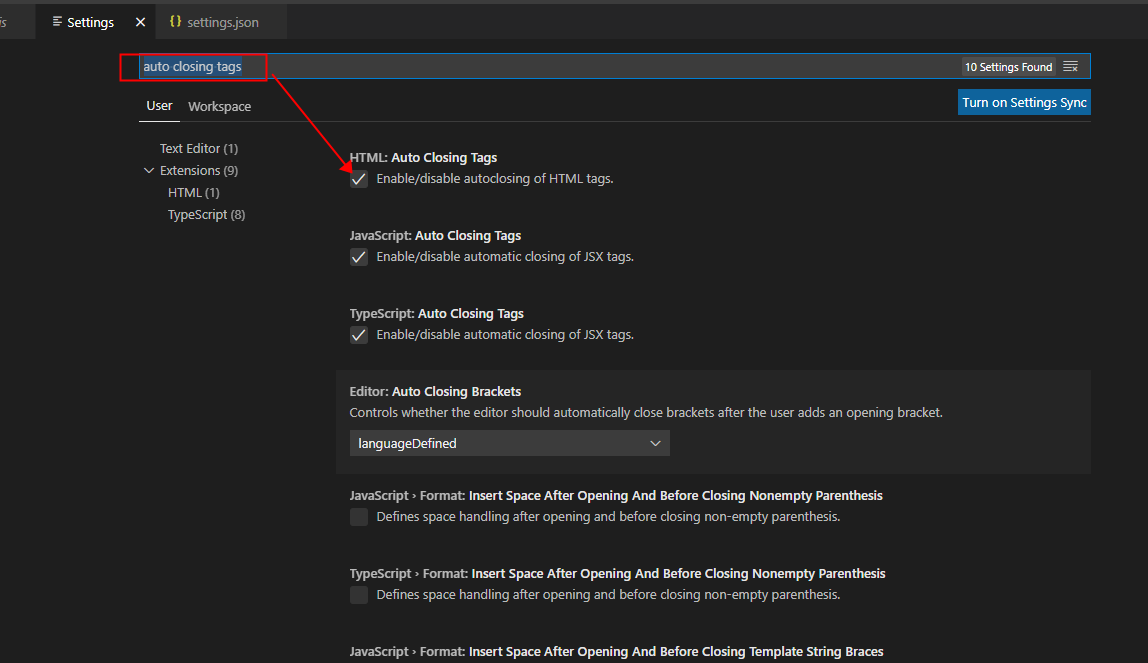Select TypeScript (8) in settings tree

(206, 214)
